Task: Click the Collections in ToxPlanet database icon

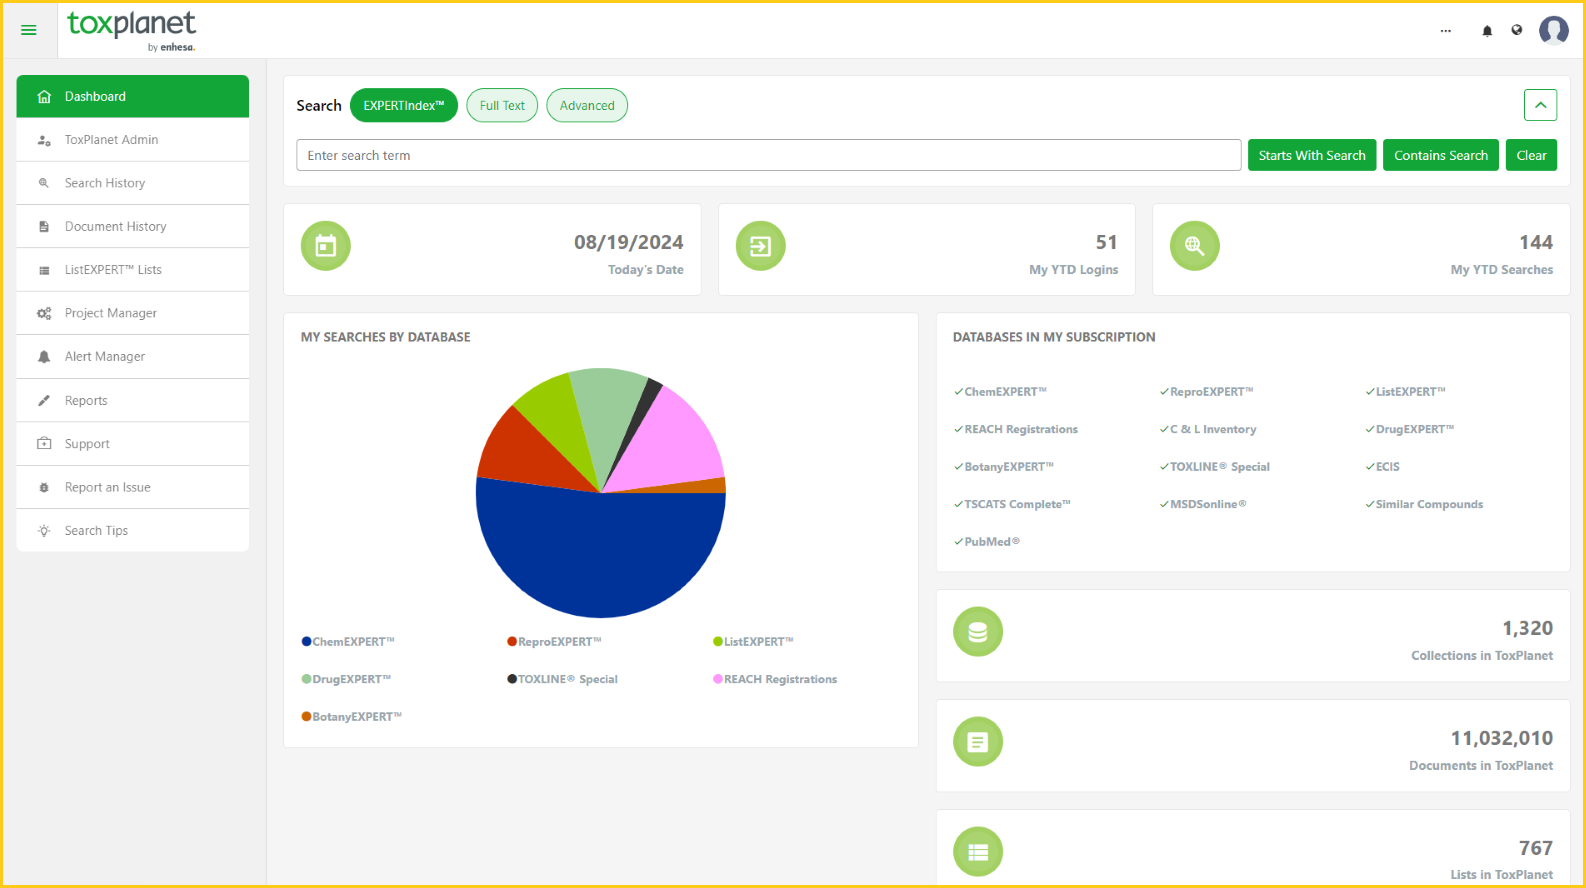Action: click(978, 632)
